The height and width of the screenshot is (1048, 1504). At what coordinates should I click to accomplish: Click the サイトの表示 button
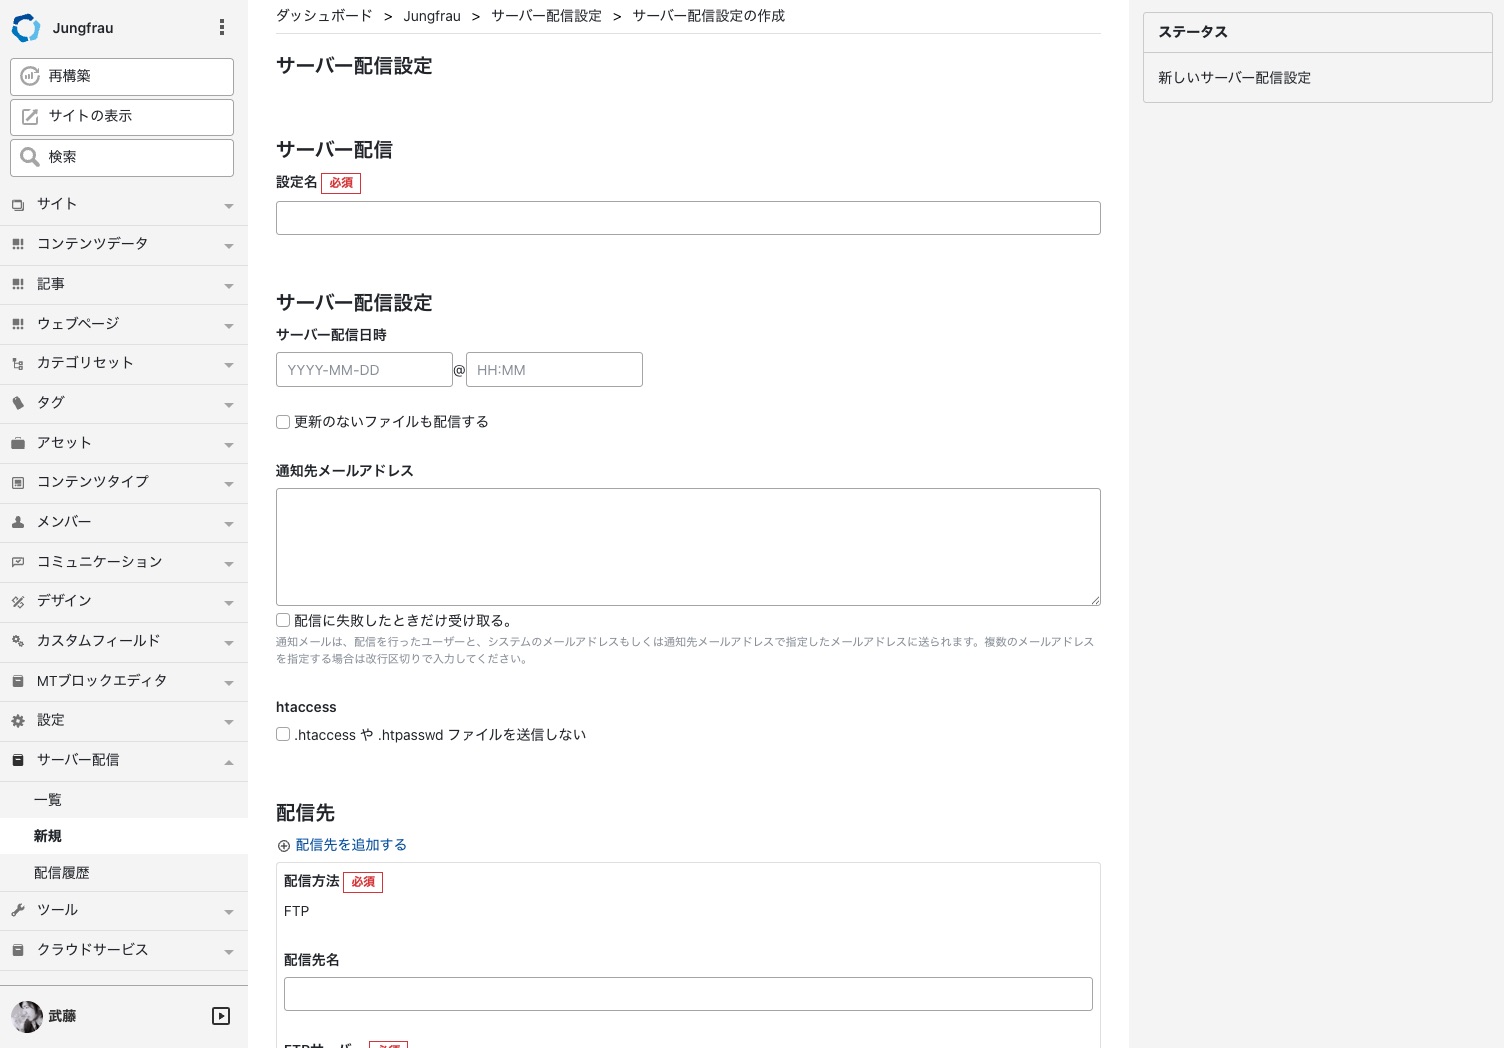click(x=122, y=117)
